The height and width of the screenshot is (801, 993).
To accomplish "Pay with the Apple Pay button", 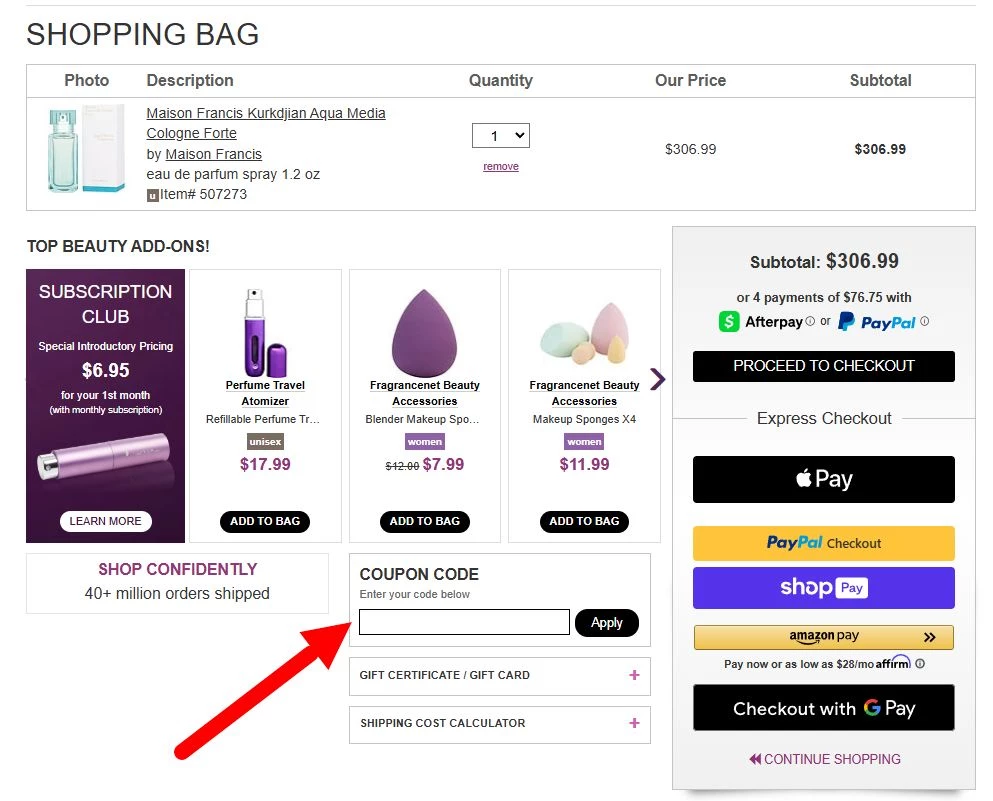I will (823, 479).
